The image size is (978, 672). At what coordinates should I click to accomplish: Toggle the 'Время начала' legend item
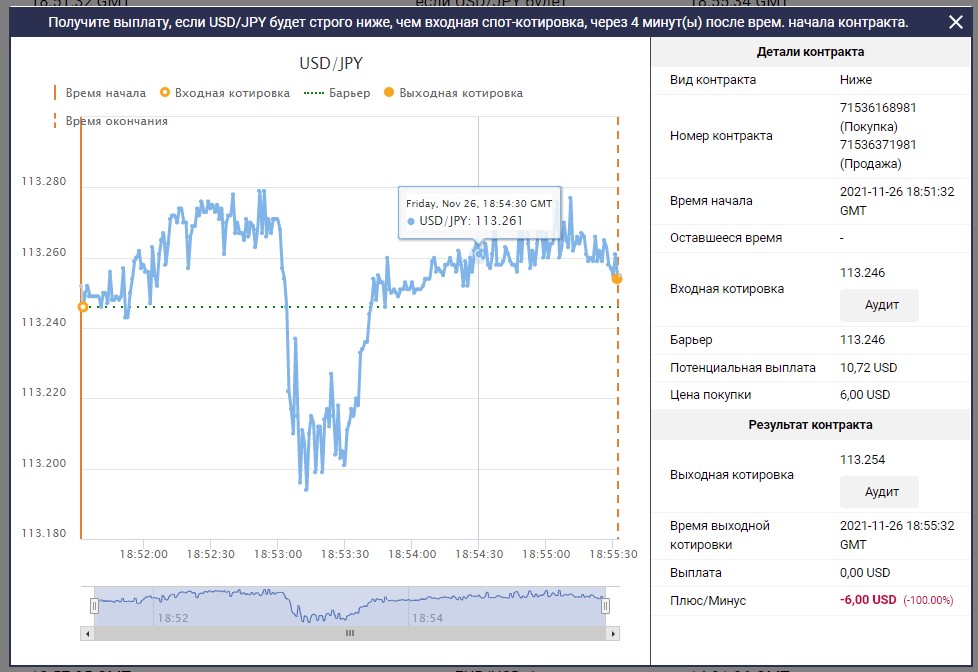click(x=100, y=93)
